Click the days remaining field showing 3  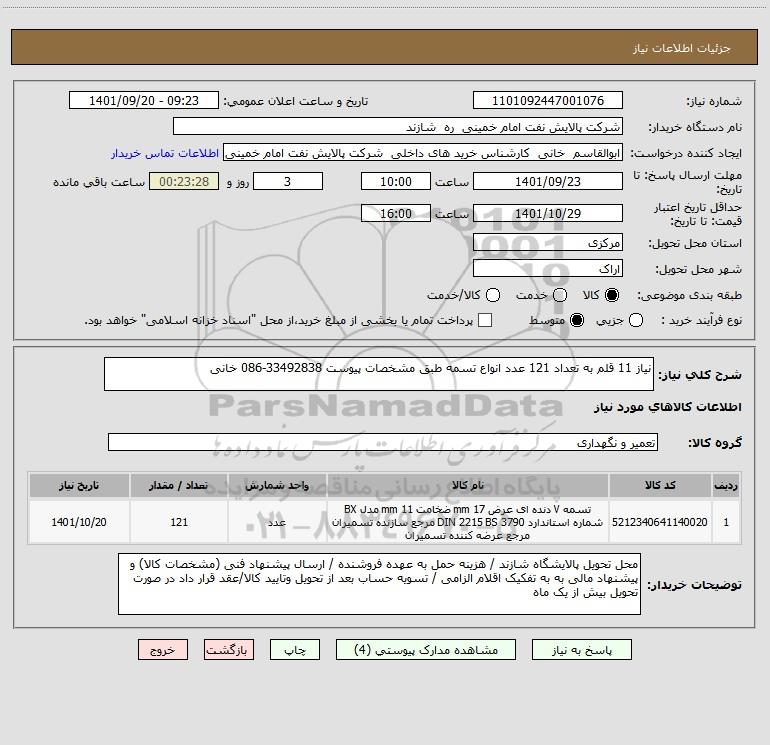(288, 181)
